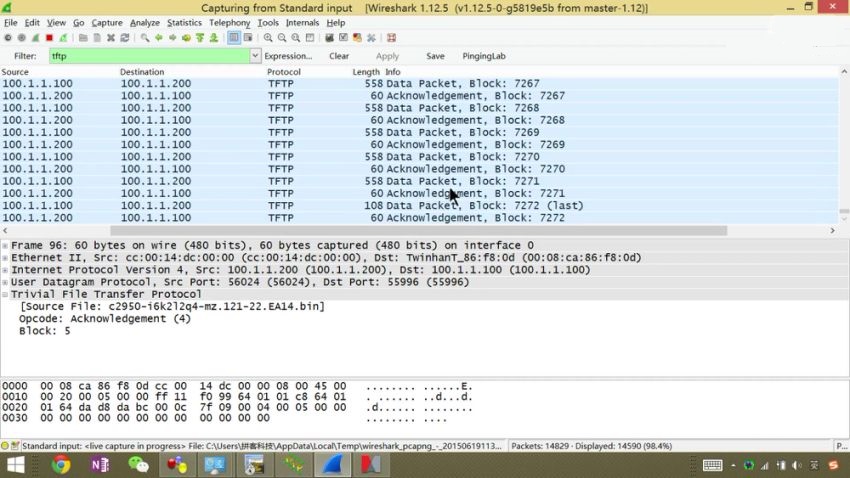Click the Windows Start button
850x478 pixels.
(16, 465)
